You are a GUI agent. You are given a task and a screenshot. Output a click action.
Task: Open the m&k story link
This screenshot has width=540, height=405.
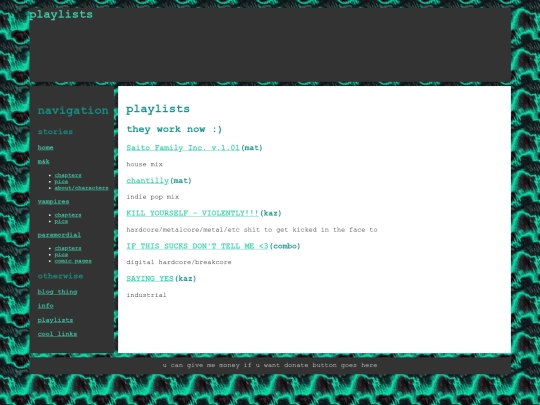[43, 161]
